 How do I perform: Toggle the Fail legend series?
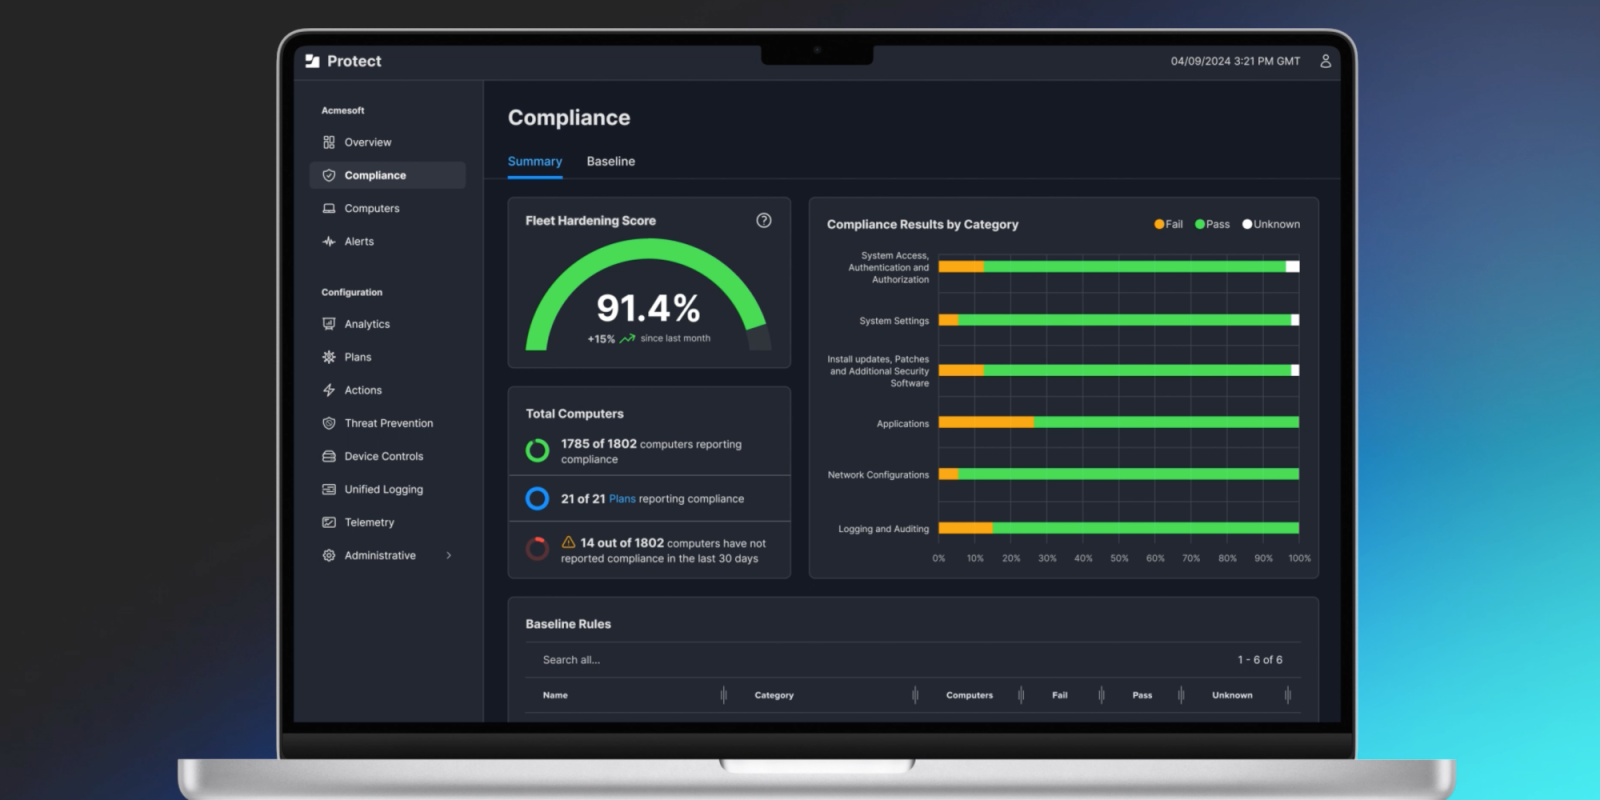(1168, 224)
